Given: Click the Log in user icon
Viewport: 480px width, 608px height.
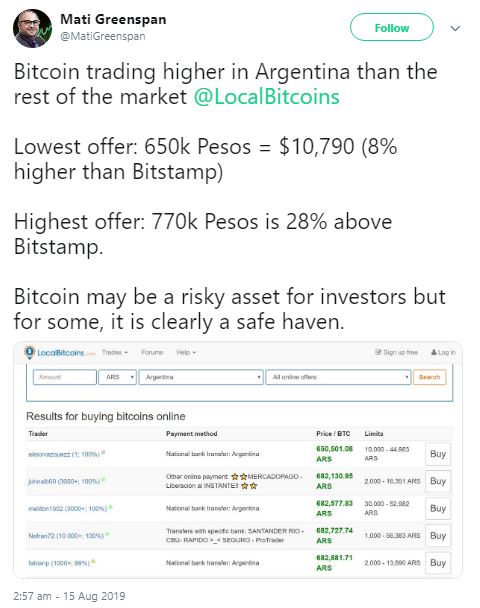Looking at the screenshot, I should tap(434, 352).
